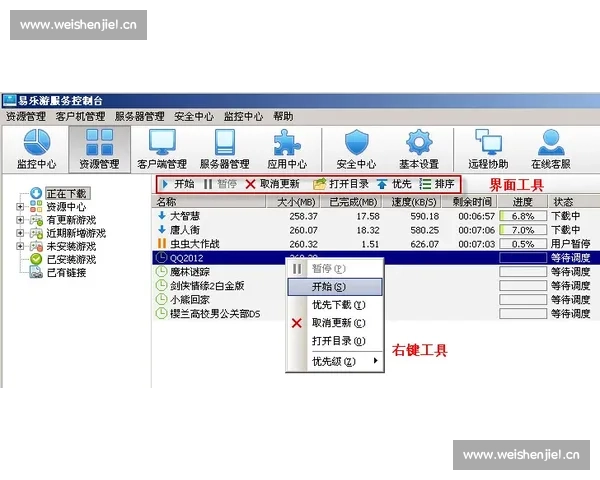Select 有更新游戏 tree node
Image resolution: width=600 pixels, height=480 pixels.
[x=71, y=220]
